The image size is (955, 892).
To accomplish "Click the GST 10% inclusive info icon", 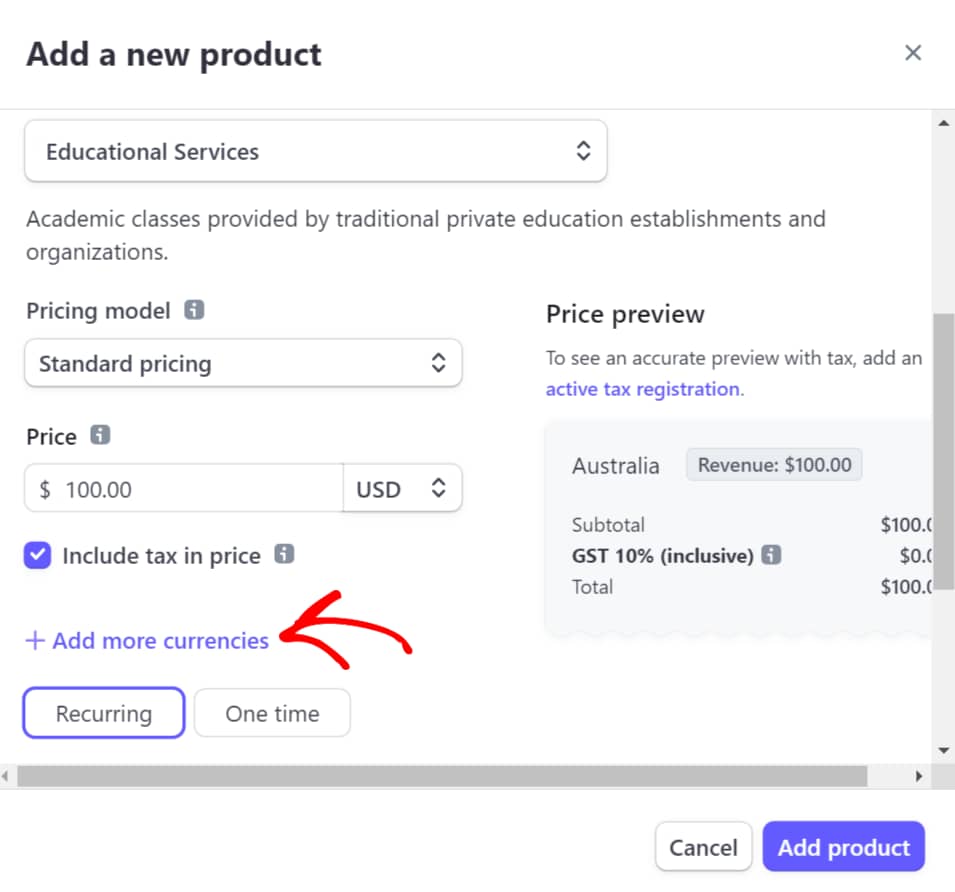I will click(772, 555).
